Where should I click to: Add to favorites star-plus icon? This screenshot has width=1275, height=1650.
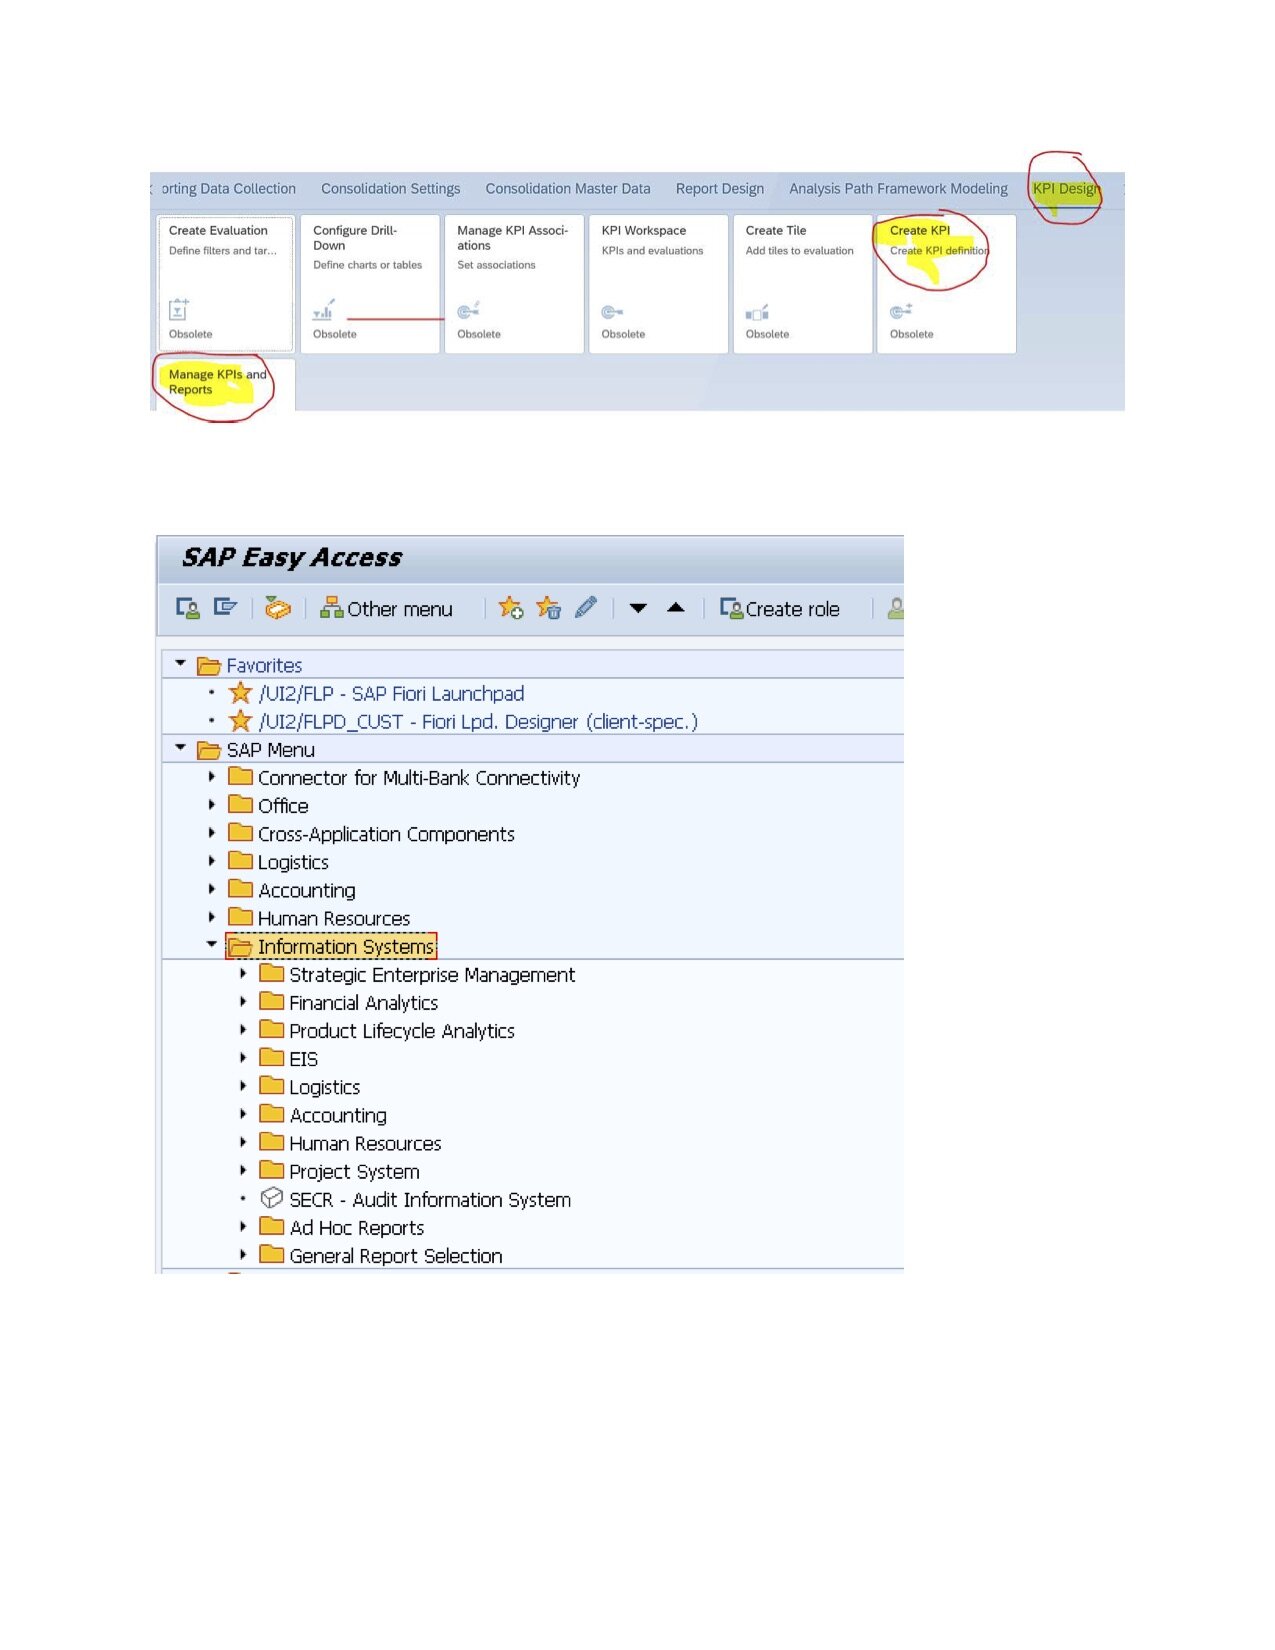(x=511, y=608)
